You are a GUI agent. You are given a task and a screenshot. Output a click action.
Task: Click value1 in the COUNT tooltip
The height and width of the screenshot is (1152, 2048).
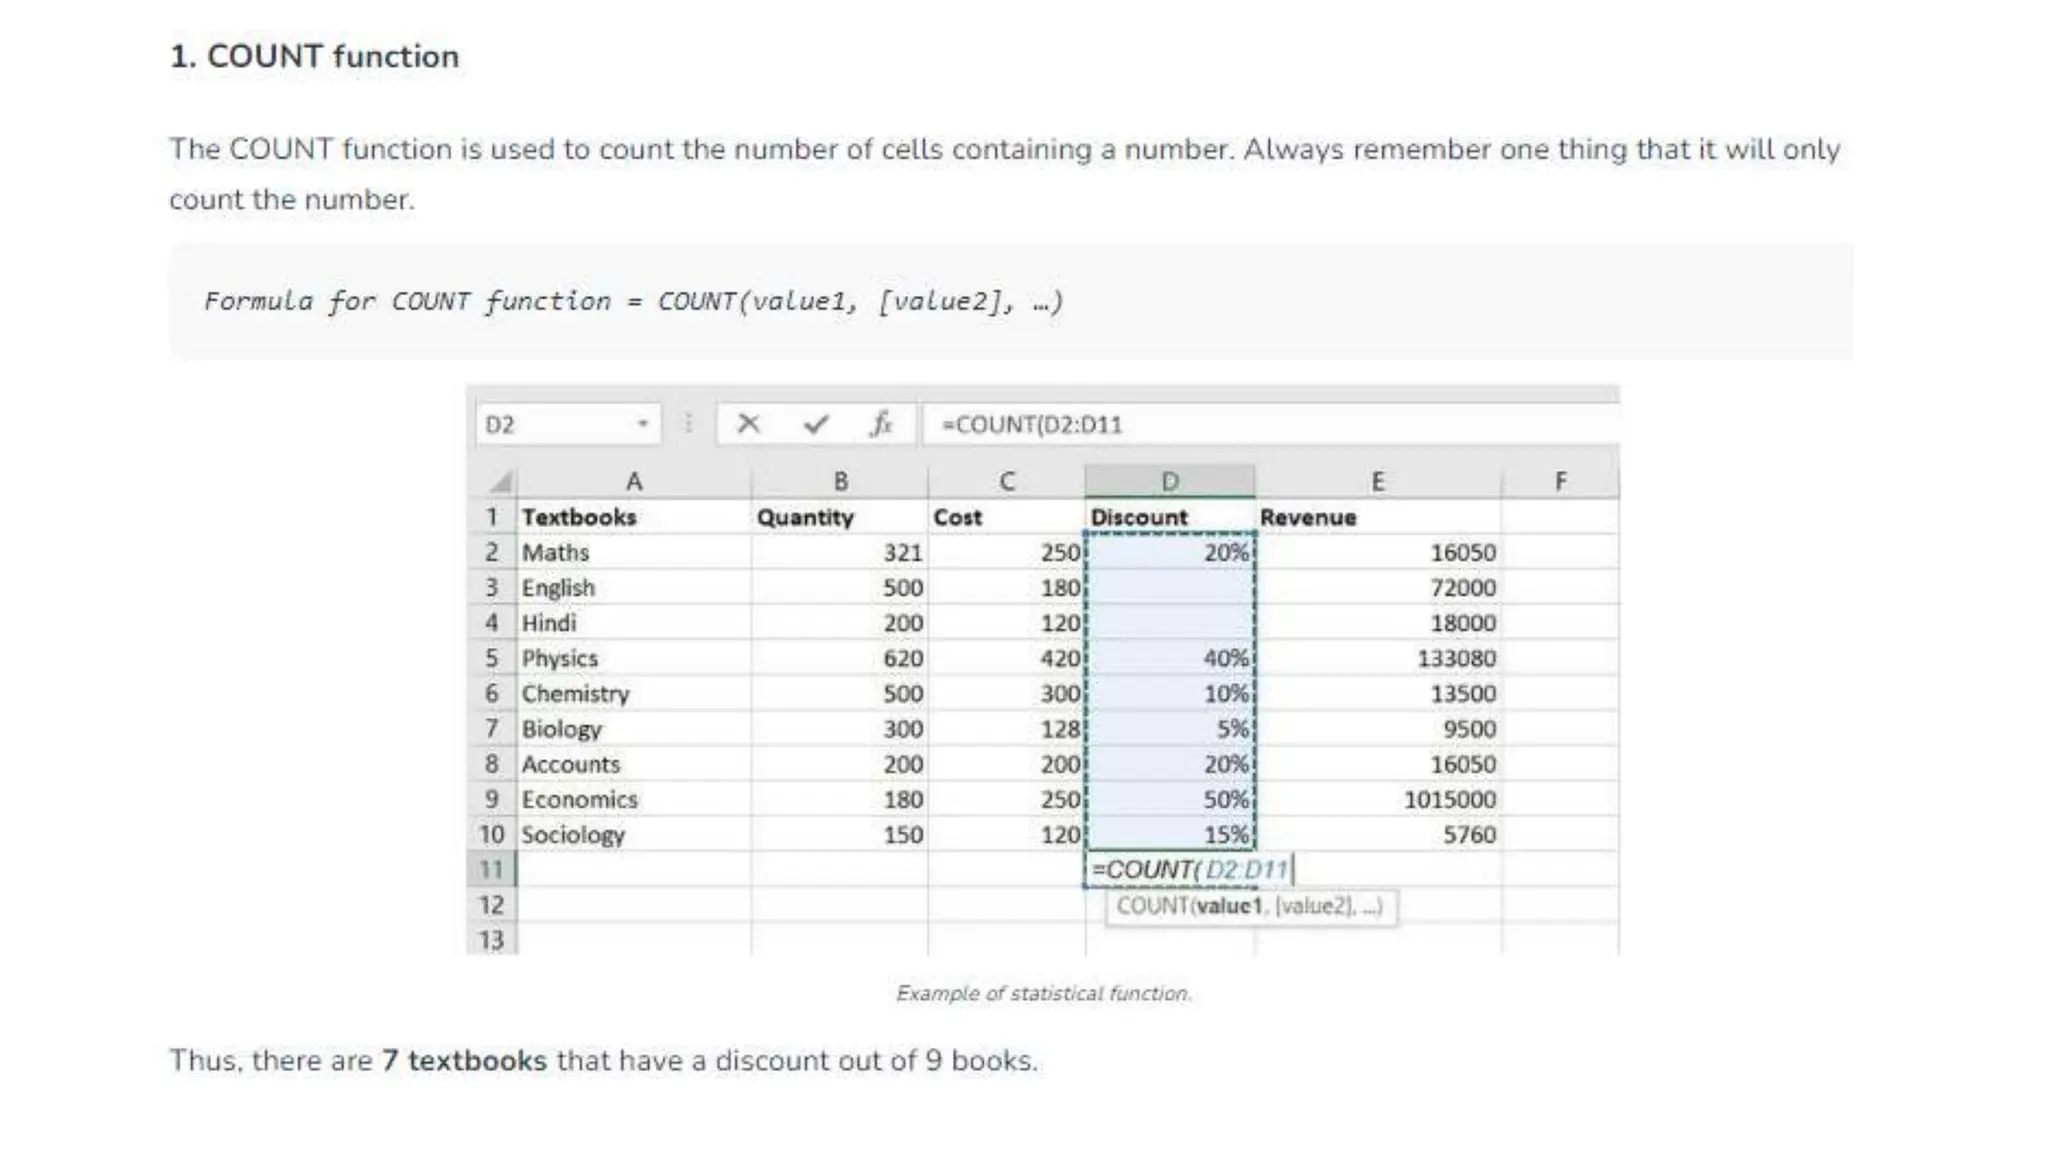(1229, 906)
